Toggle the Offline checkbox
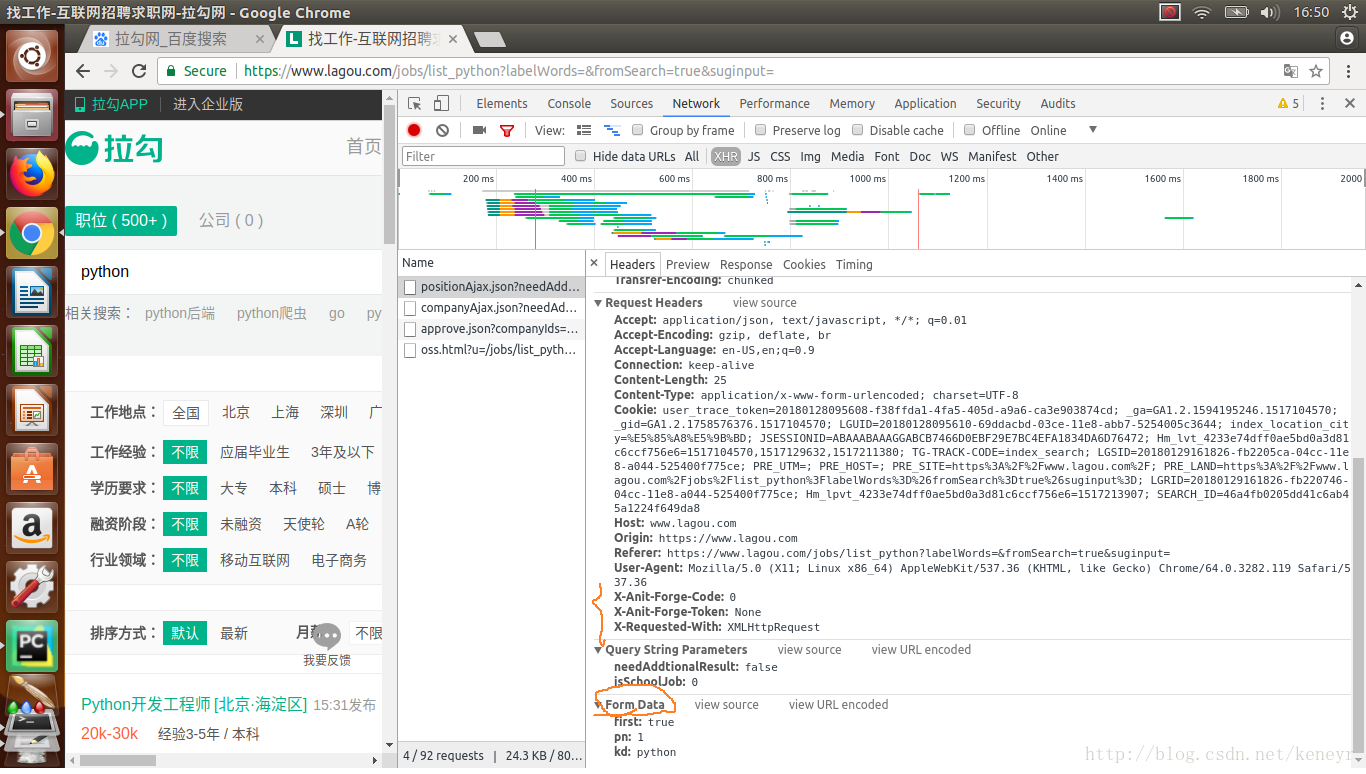 (x=969, y=130)
